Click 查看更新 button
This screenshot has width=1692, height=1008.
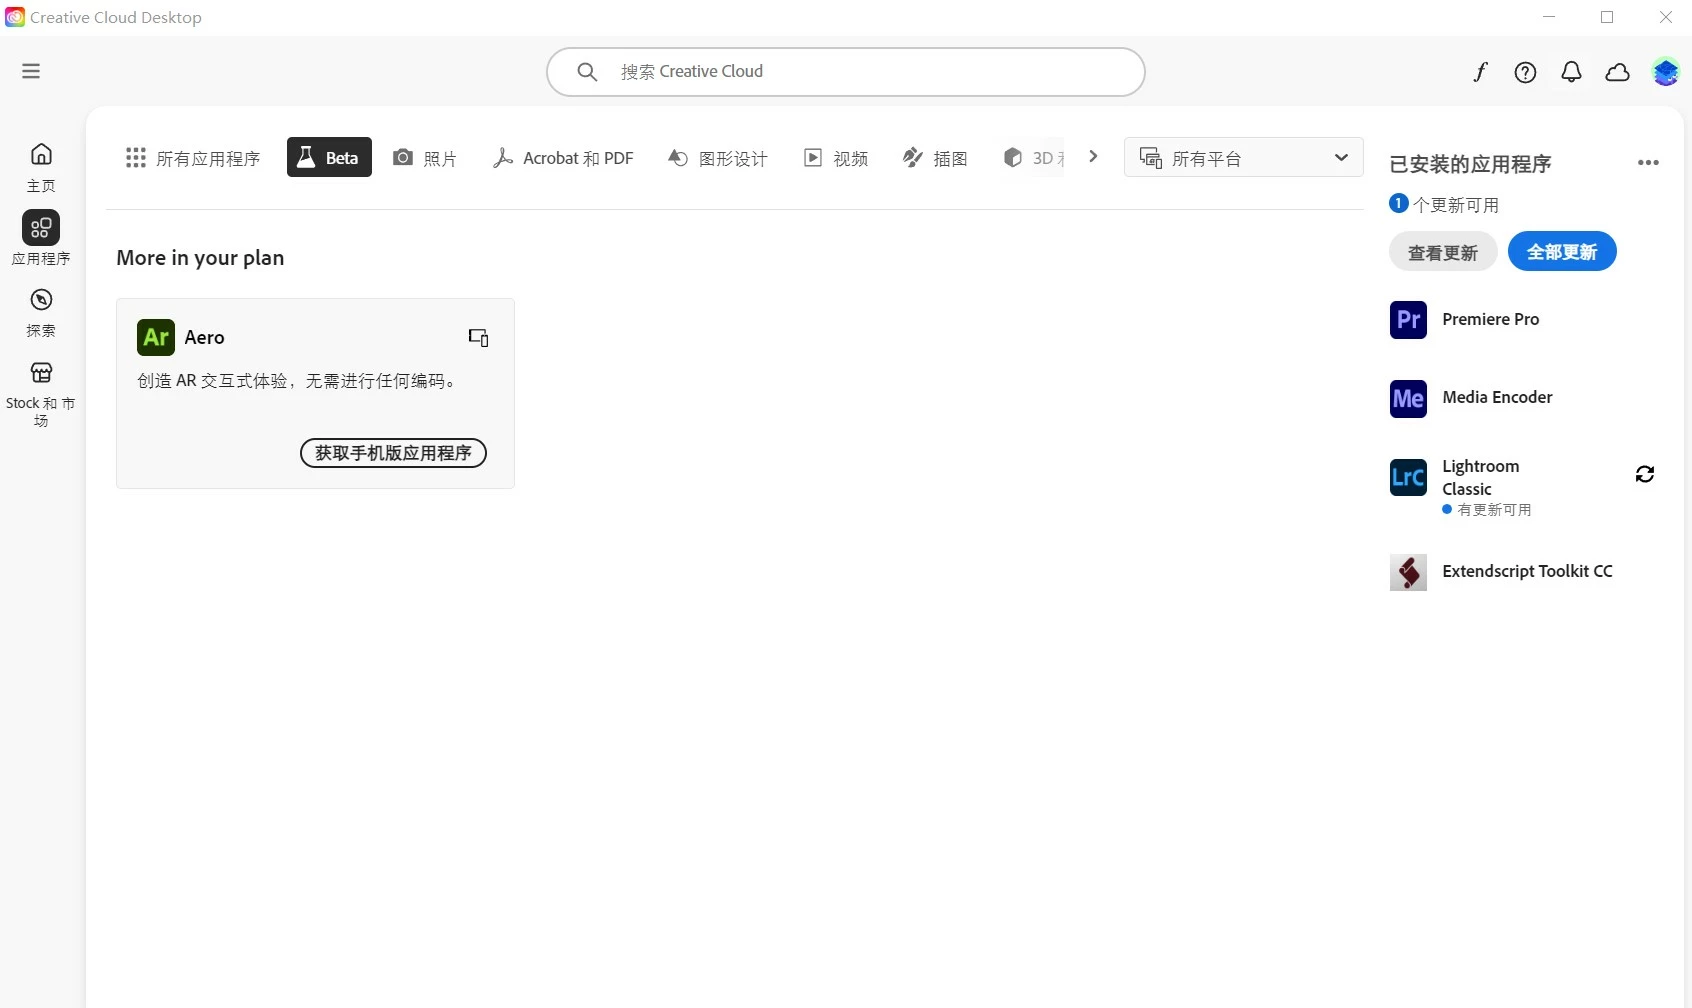pyautogui.click(x=1443, y=252)
